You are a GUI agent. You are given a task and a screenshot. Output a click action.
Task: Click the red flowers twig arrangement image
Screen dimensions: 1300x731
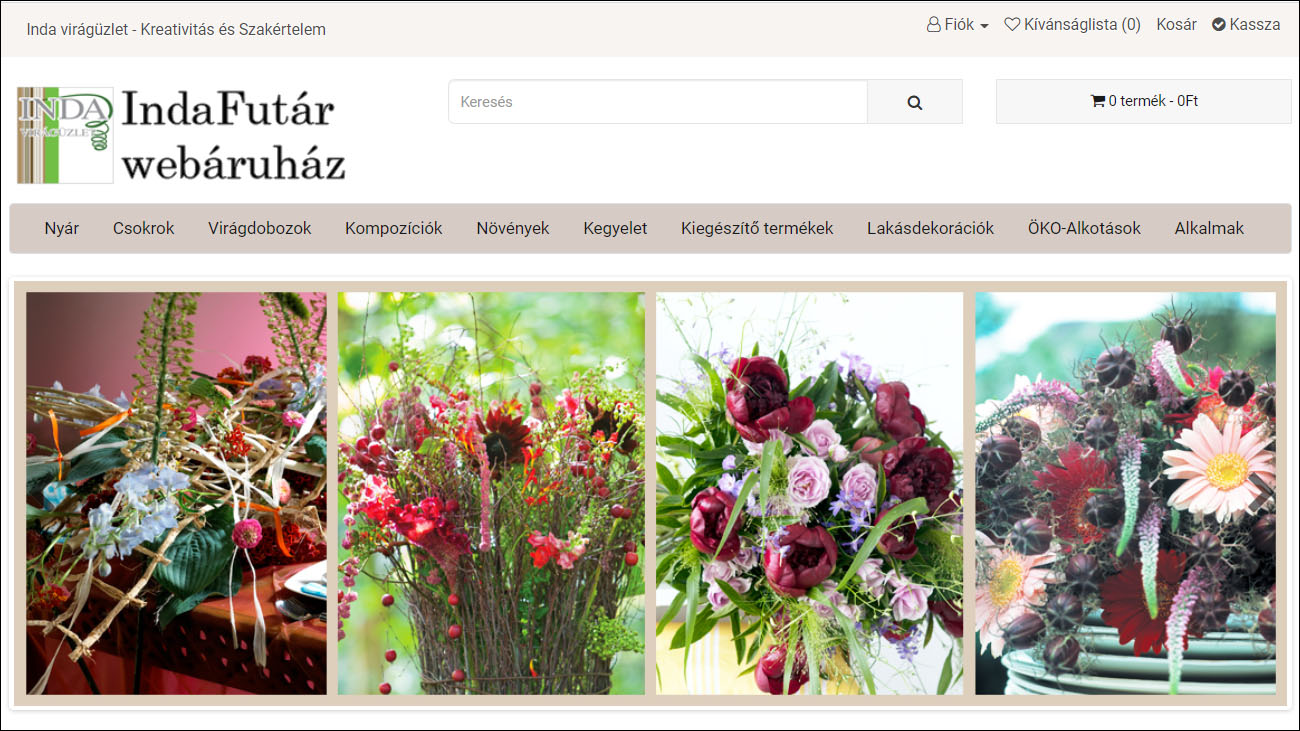(491, 493)
